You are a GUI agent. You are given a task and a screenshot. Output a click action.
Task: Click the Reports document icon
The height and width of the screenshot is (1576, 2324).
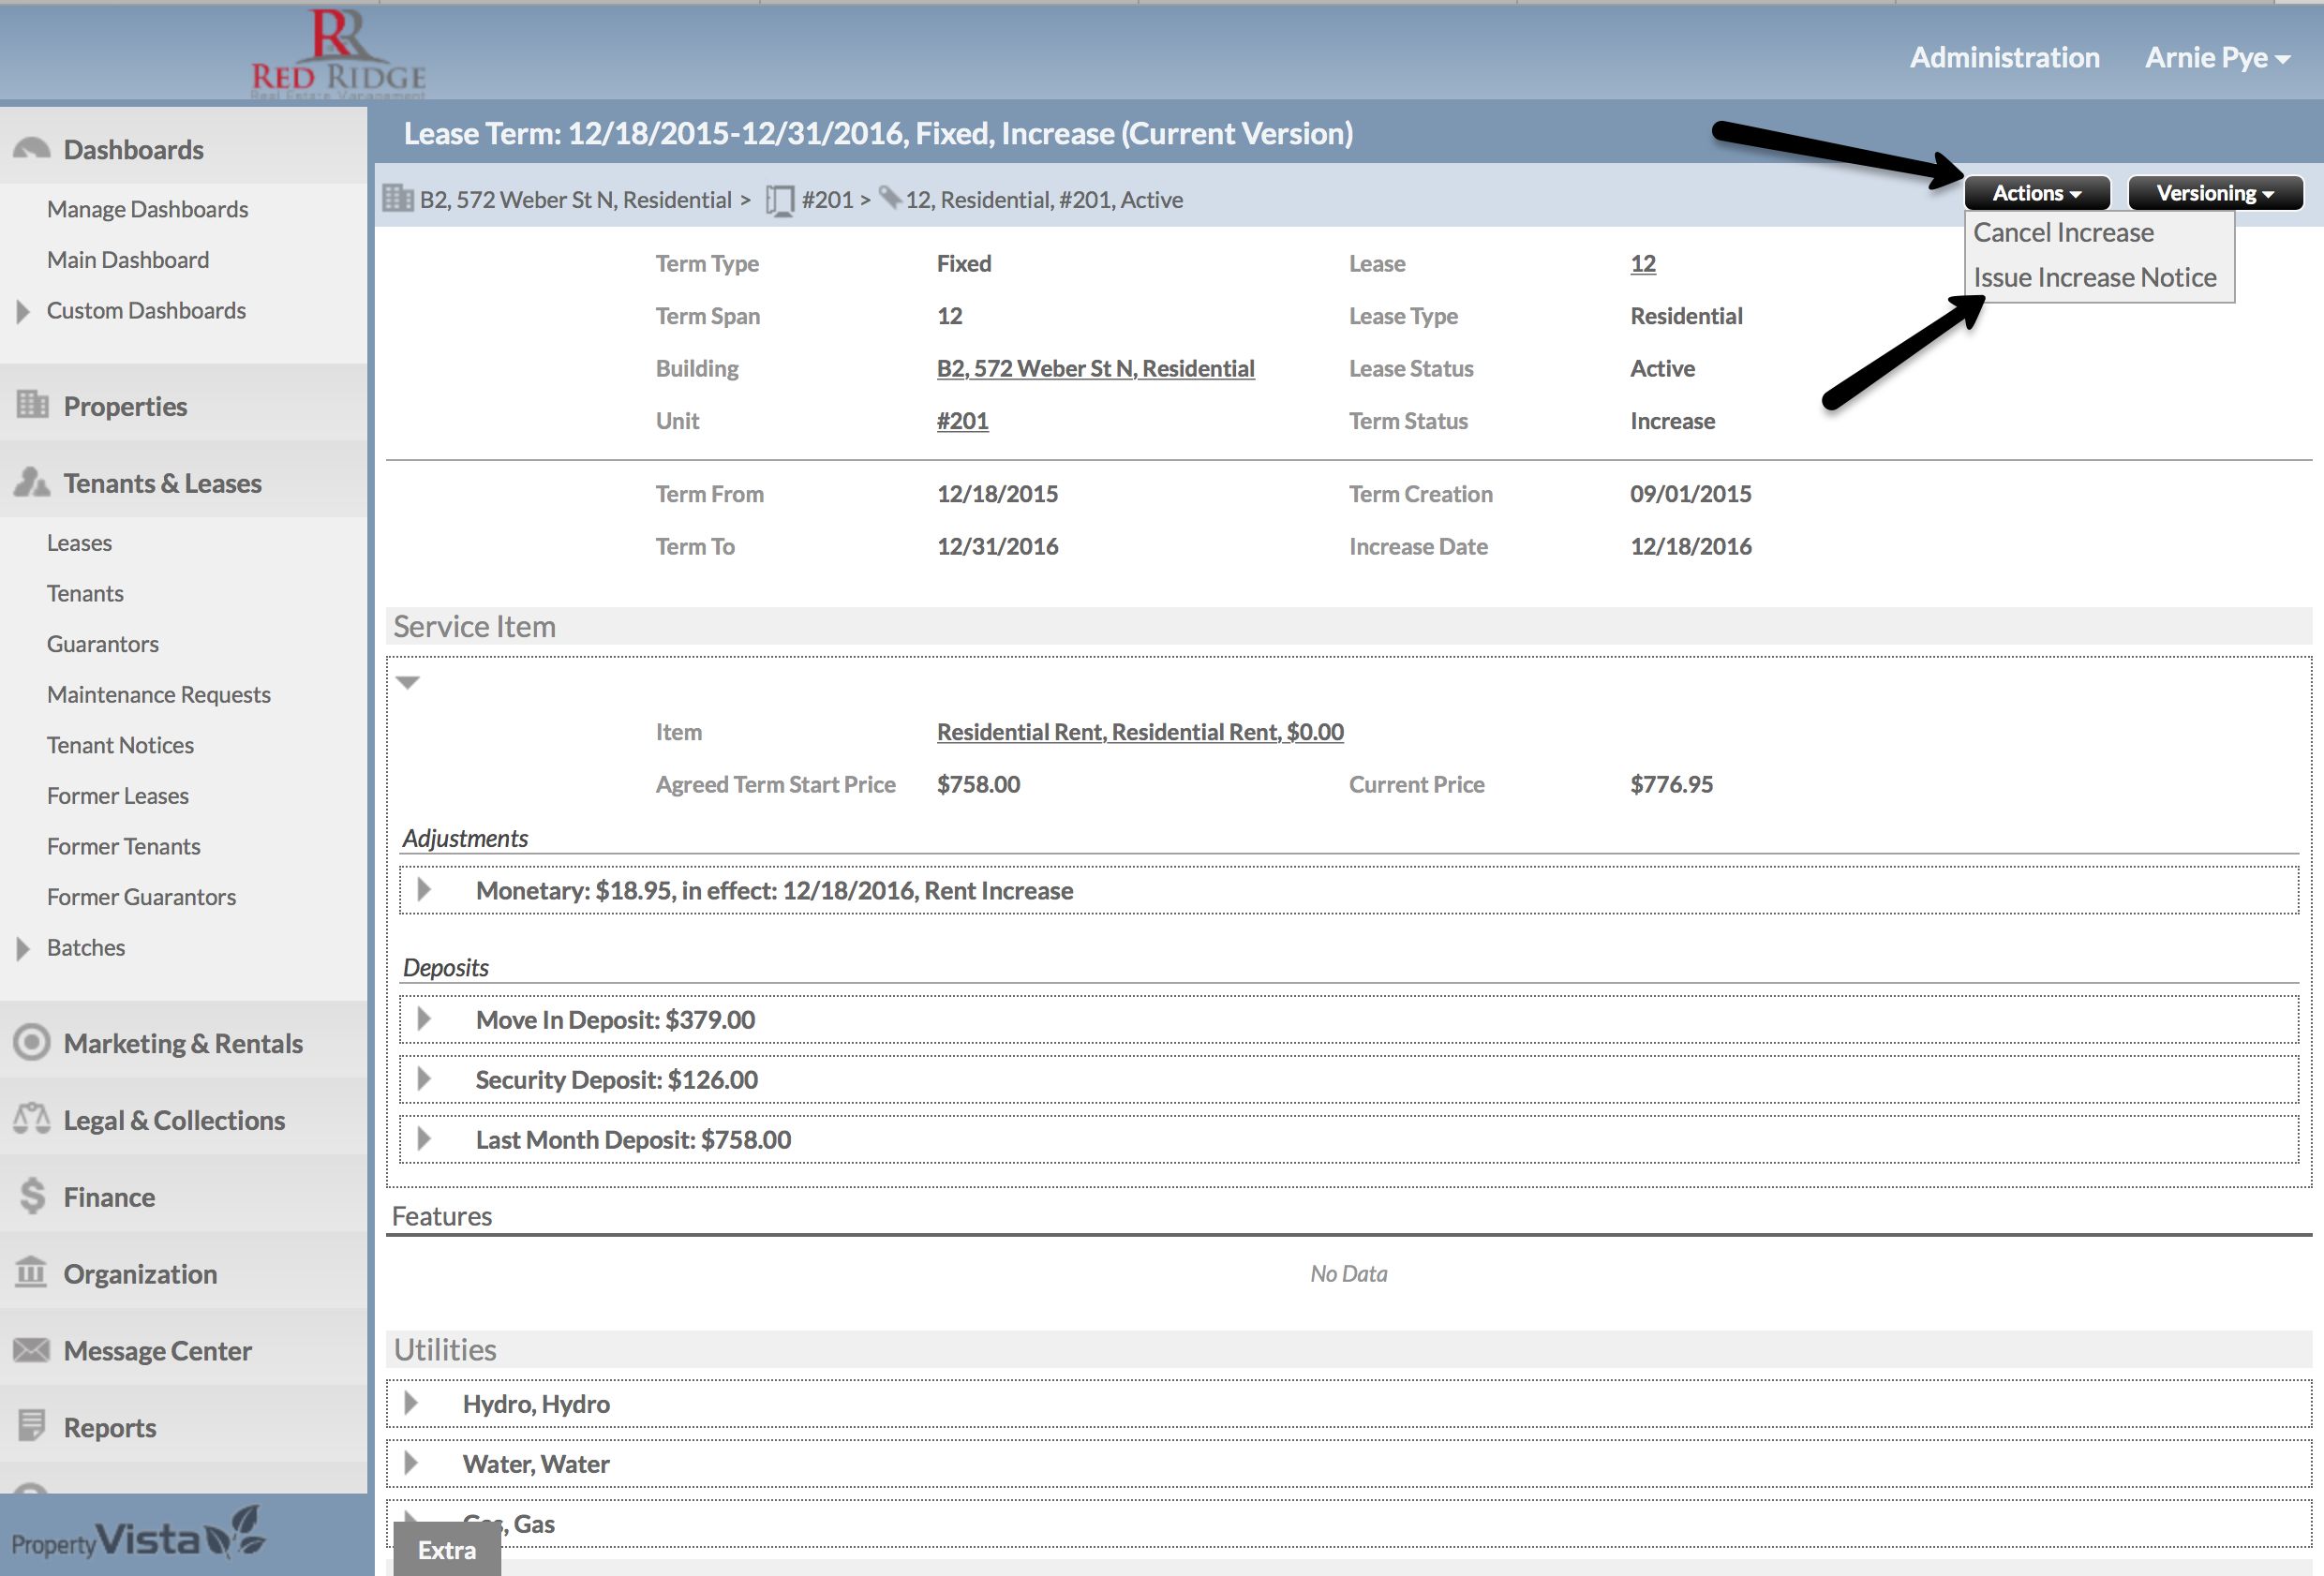31,1426
